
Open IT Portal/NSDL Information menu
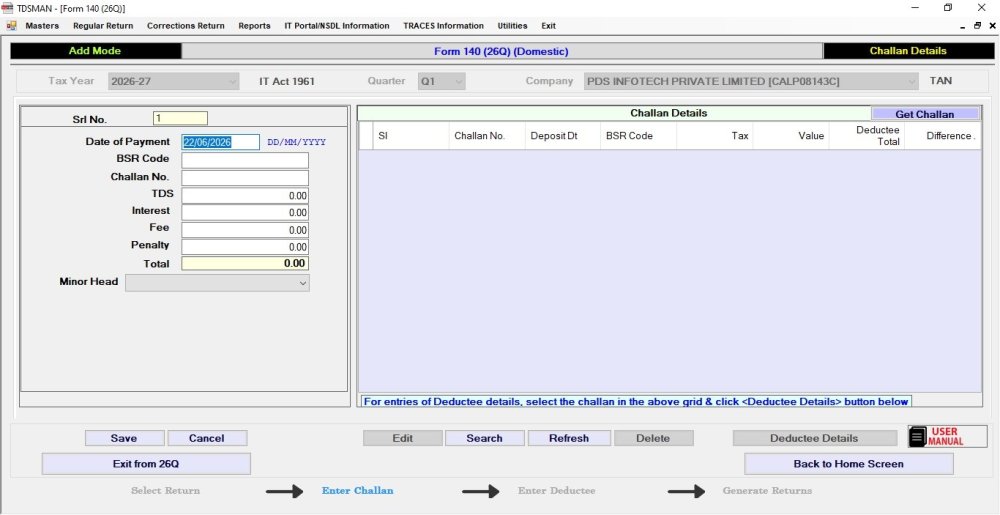(x=337, y=26)
